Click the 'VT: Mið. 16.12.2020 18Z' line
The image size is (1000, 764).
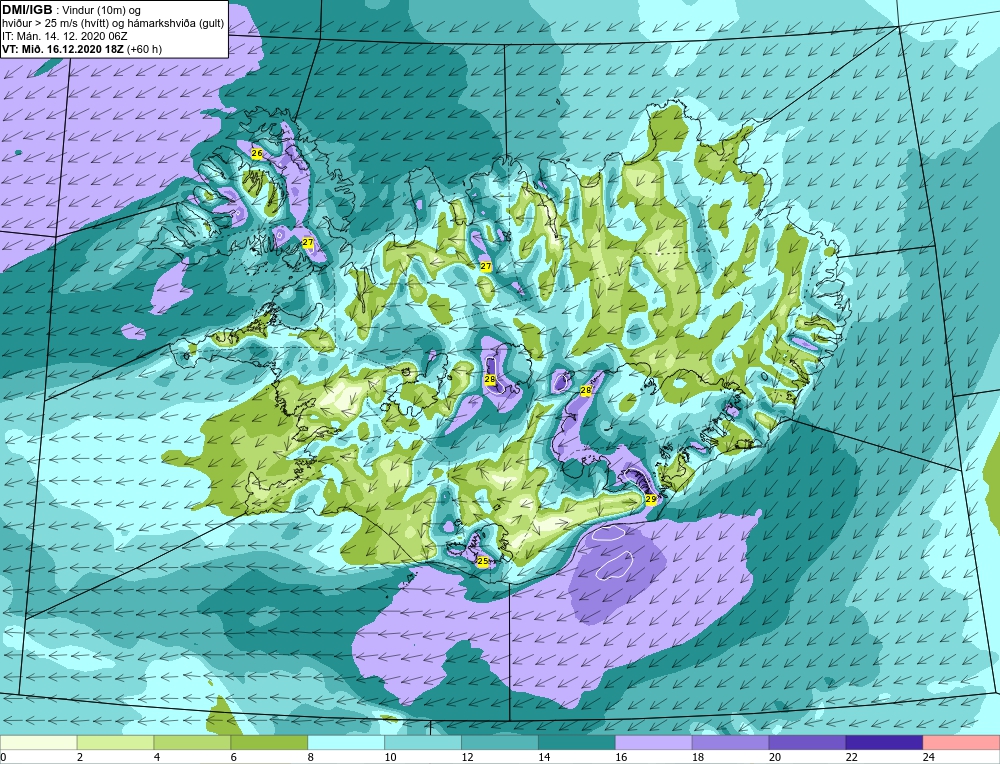click(63, 49)
